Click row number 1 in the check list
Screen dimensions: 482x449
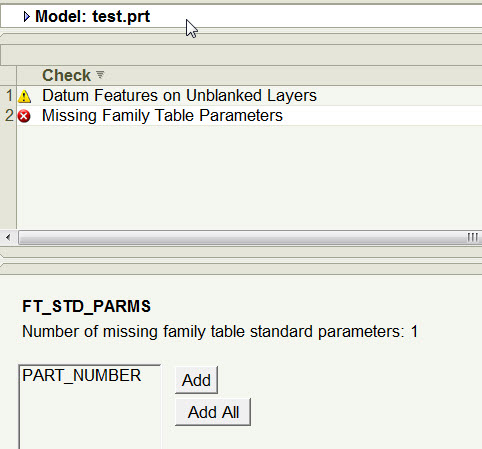point(9,96)
